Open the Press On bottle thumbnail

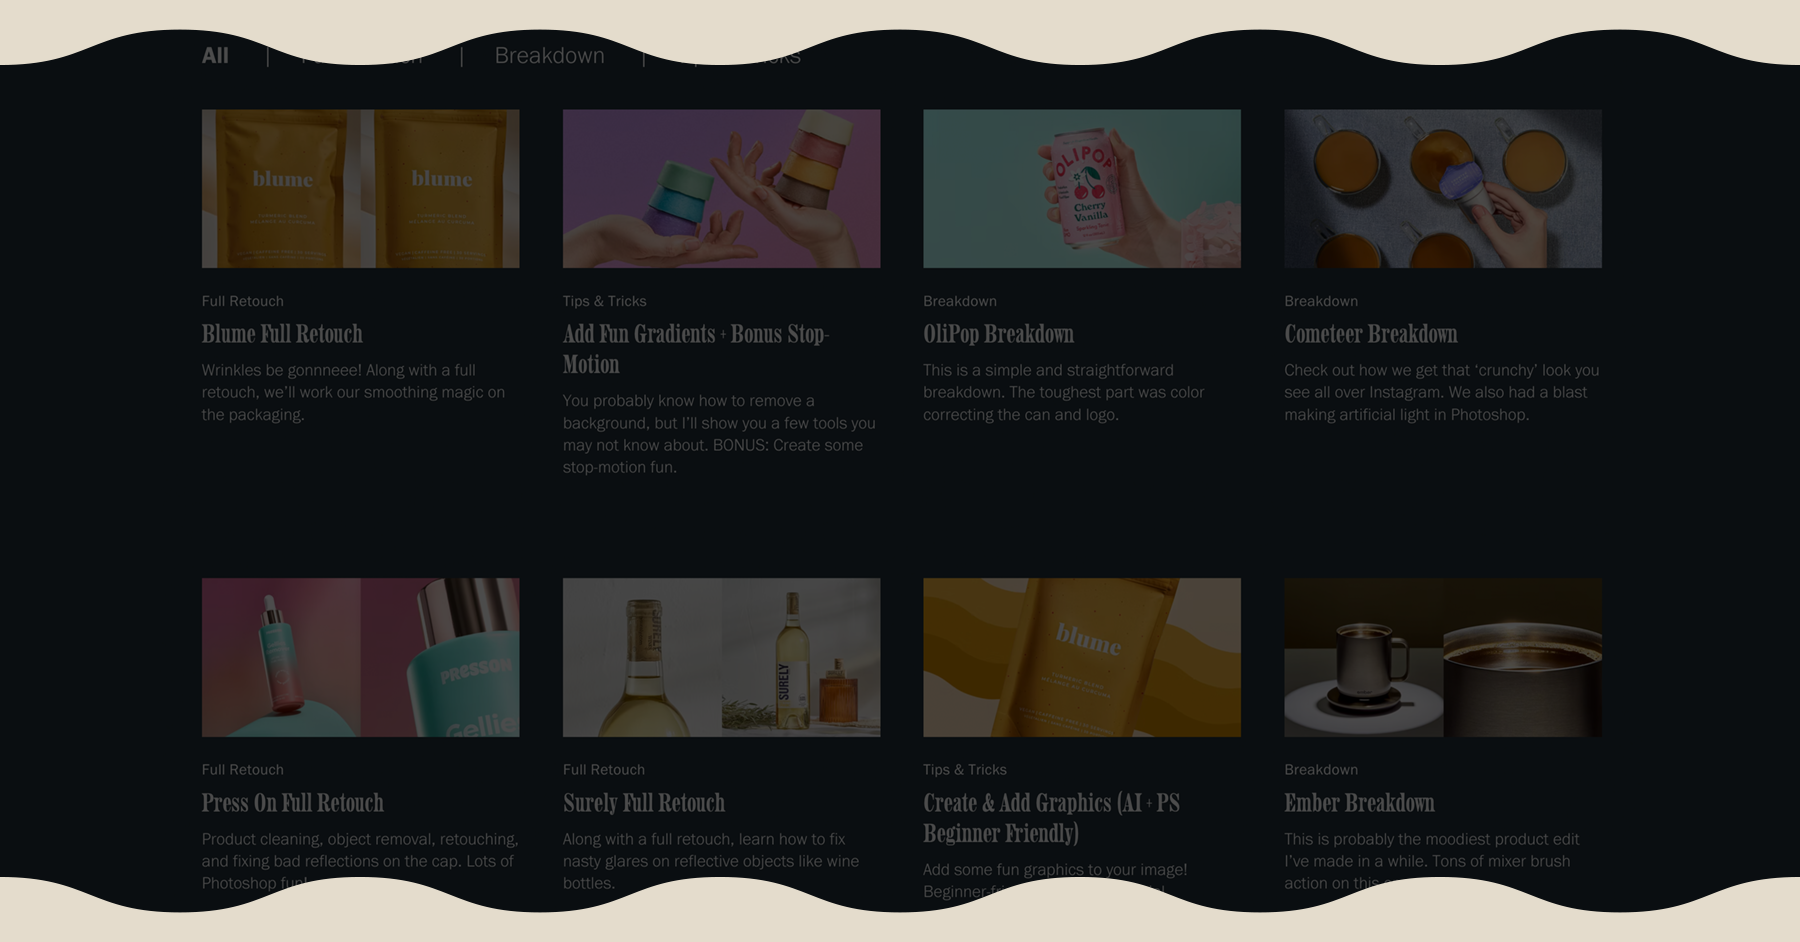click(x=360, y=657)
